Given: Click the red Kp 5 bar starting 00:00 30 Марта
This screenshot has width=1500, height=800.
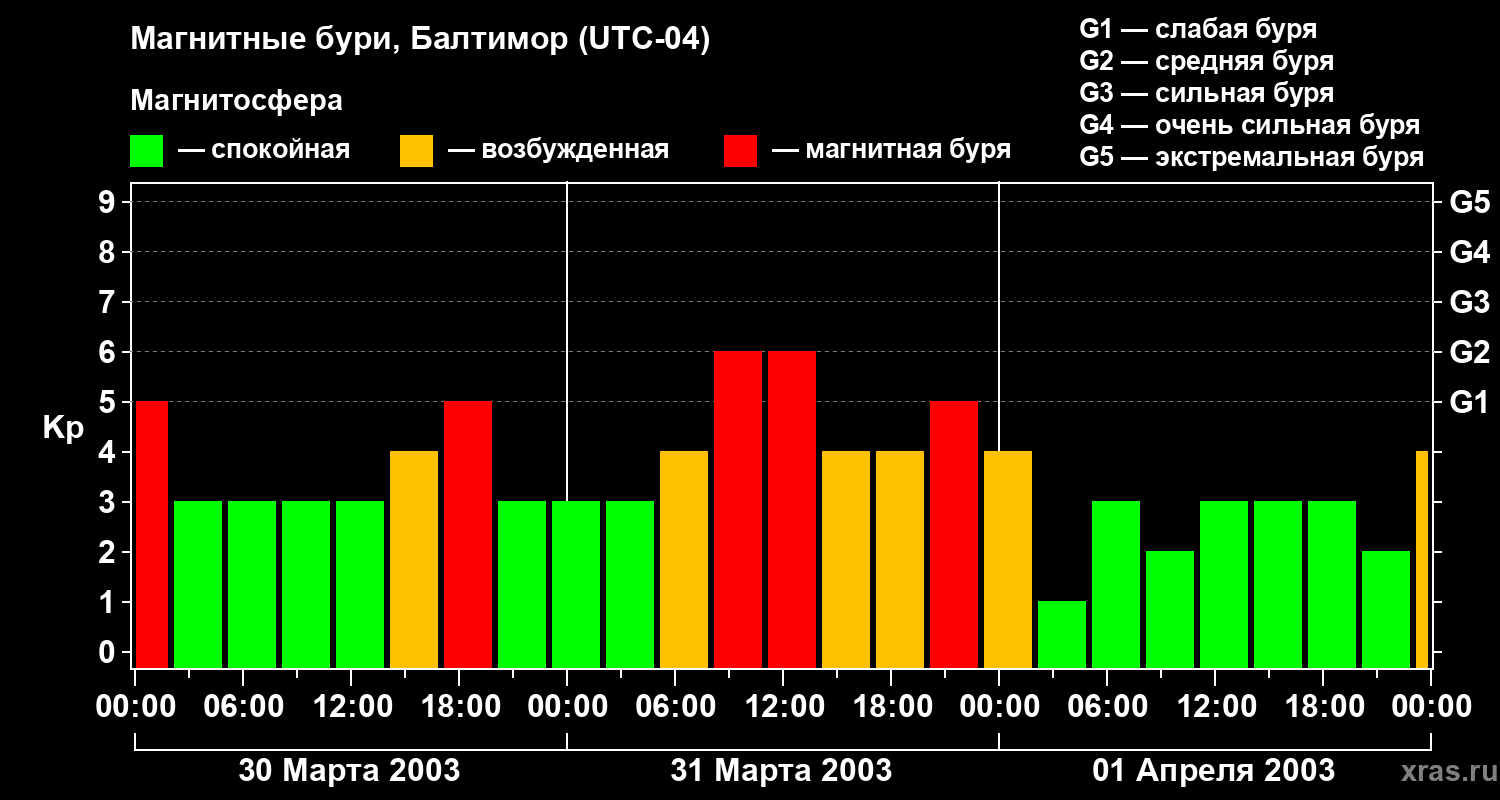Looking at the screenshot, I should 152,534.
